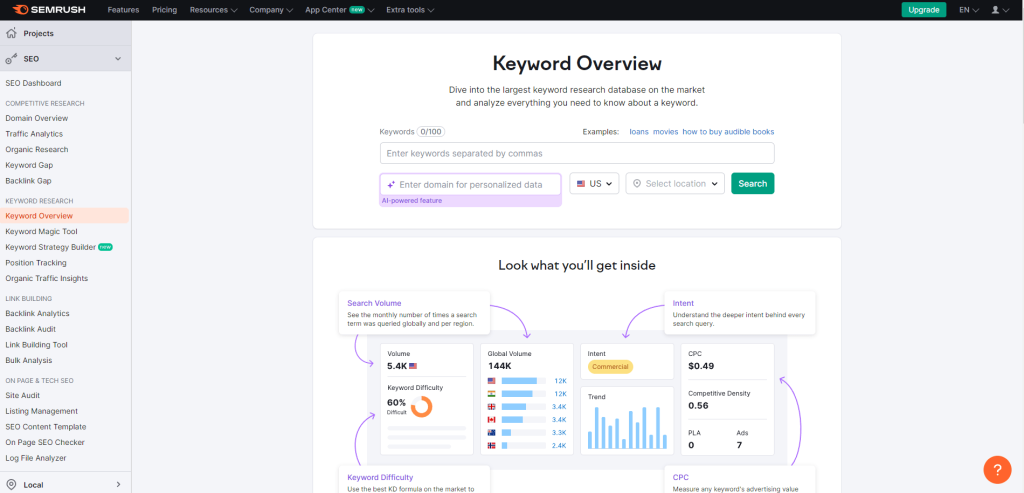Open On Page SEO Checker
The image size is (1024, 493).
(45, 442)
